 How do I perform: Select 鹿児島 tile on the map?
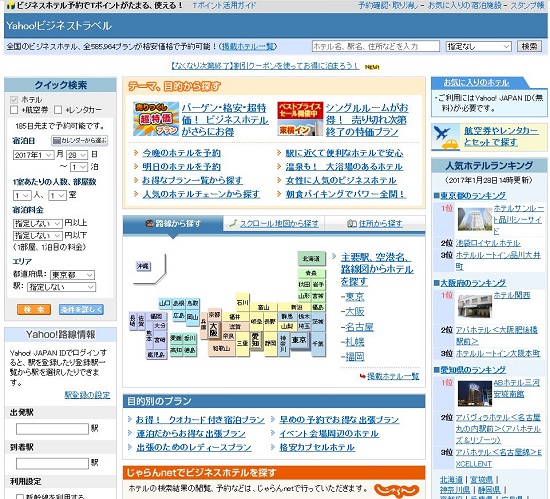coord(156,355)
